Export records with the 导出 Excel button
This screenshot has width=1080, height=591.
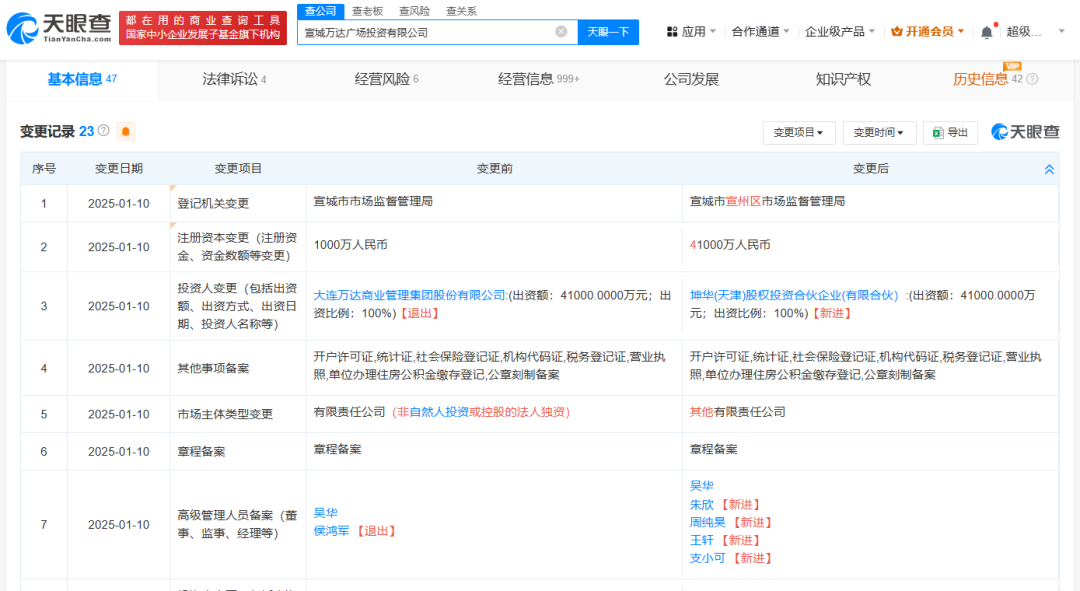point(949,132)
